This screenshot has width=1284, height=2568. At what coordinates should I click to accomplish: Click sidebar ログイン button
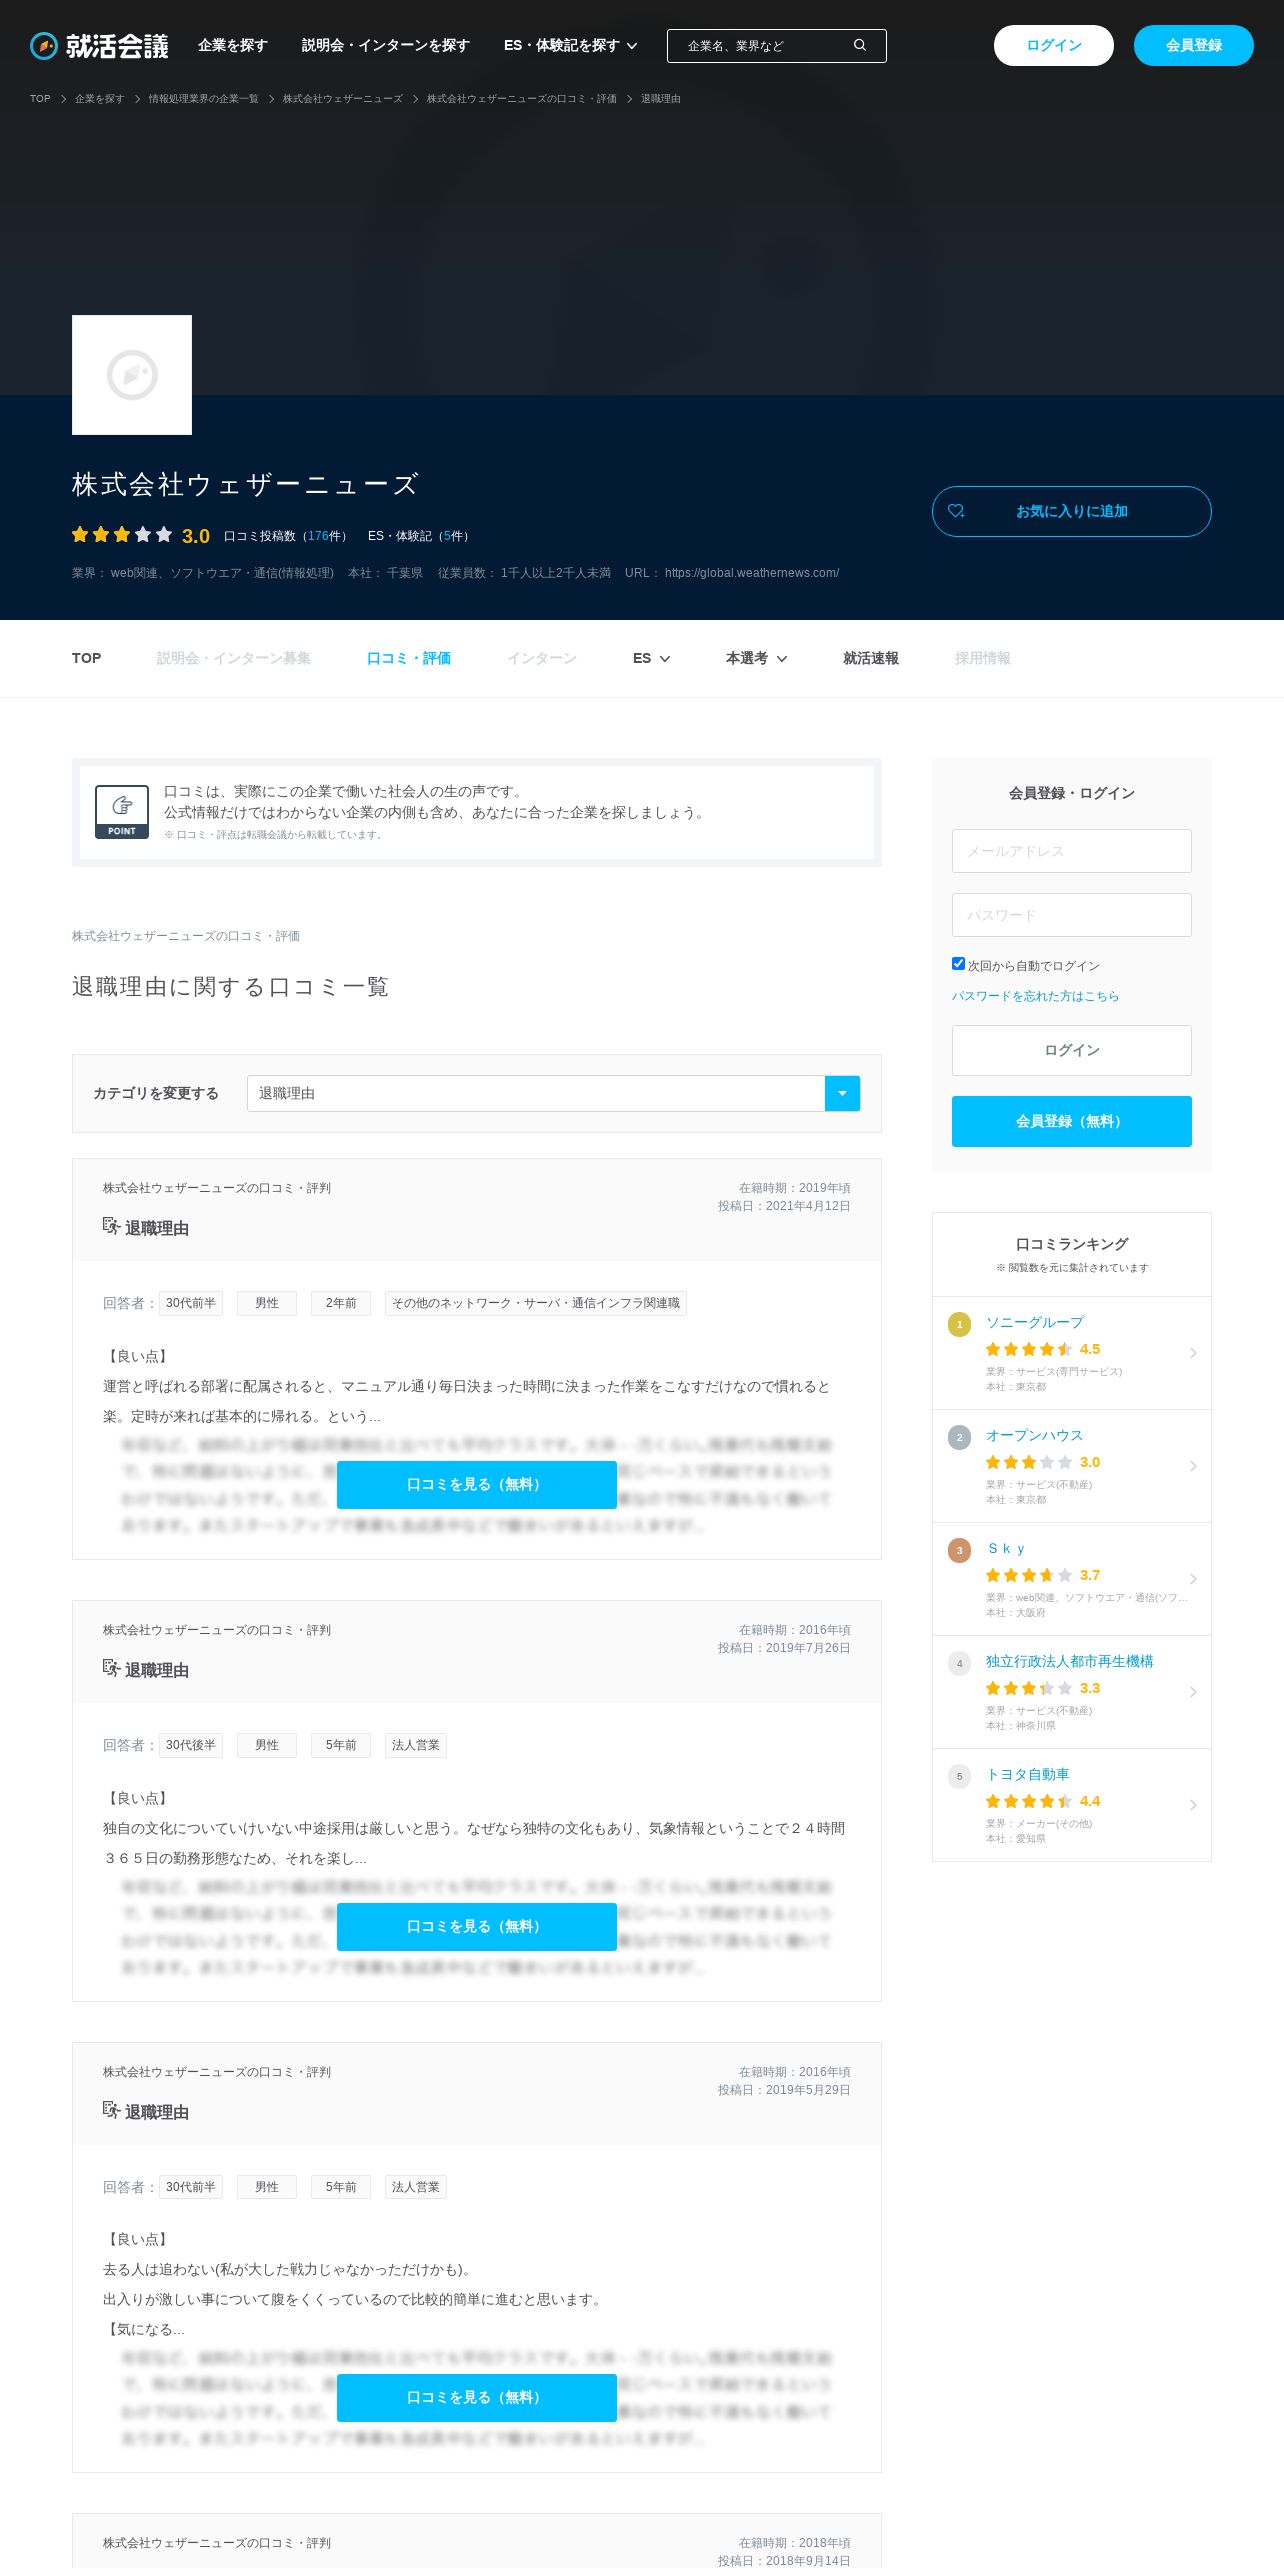(x=1072, y=1050)
